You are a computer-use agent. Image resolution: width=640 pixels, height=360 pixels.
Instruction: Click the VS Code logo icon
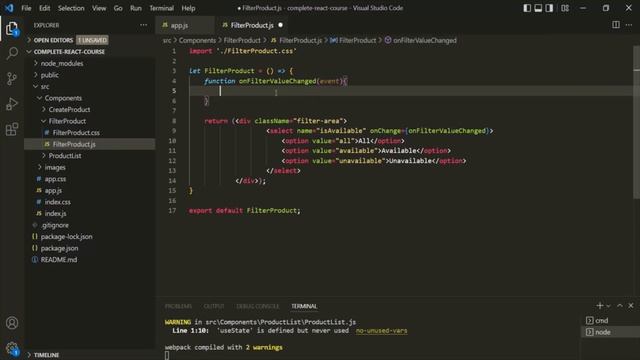pyautogui.click(x=9, y=8)
